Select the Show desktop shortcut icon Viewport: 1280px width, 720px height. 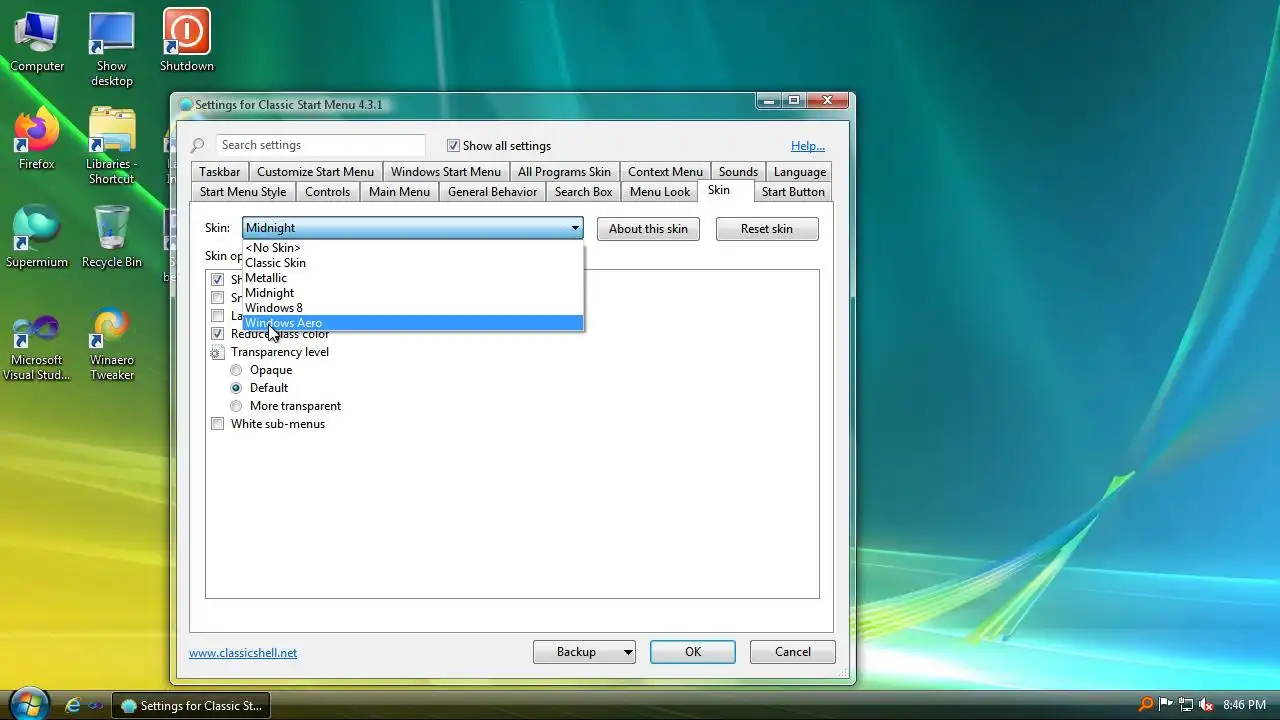point(111,48)
